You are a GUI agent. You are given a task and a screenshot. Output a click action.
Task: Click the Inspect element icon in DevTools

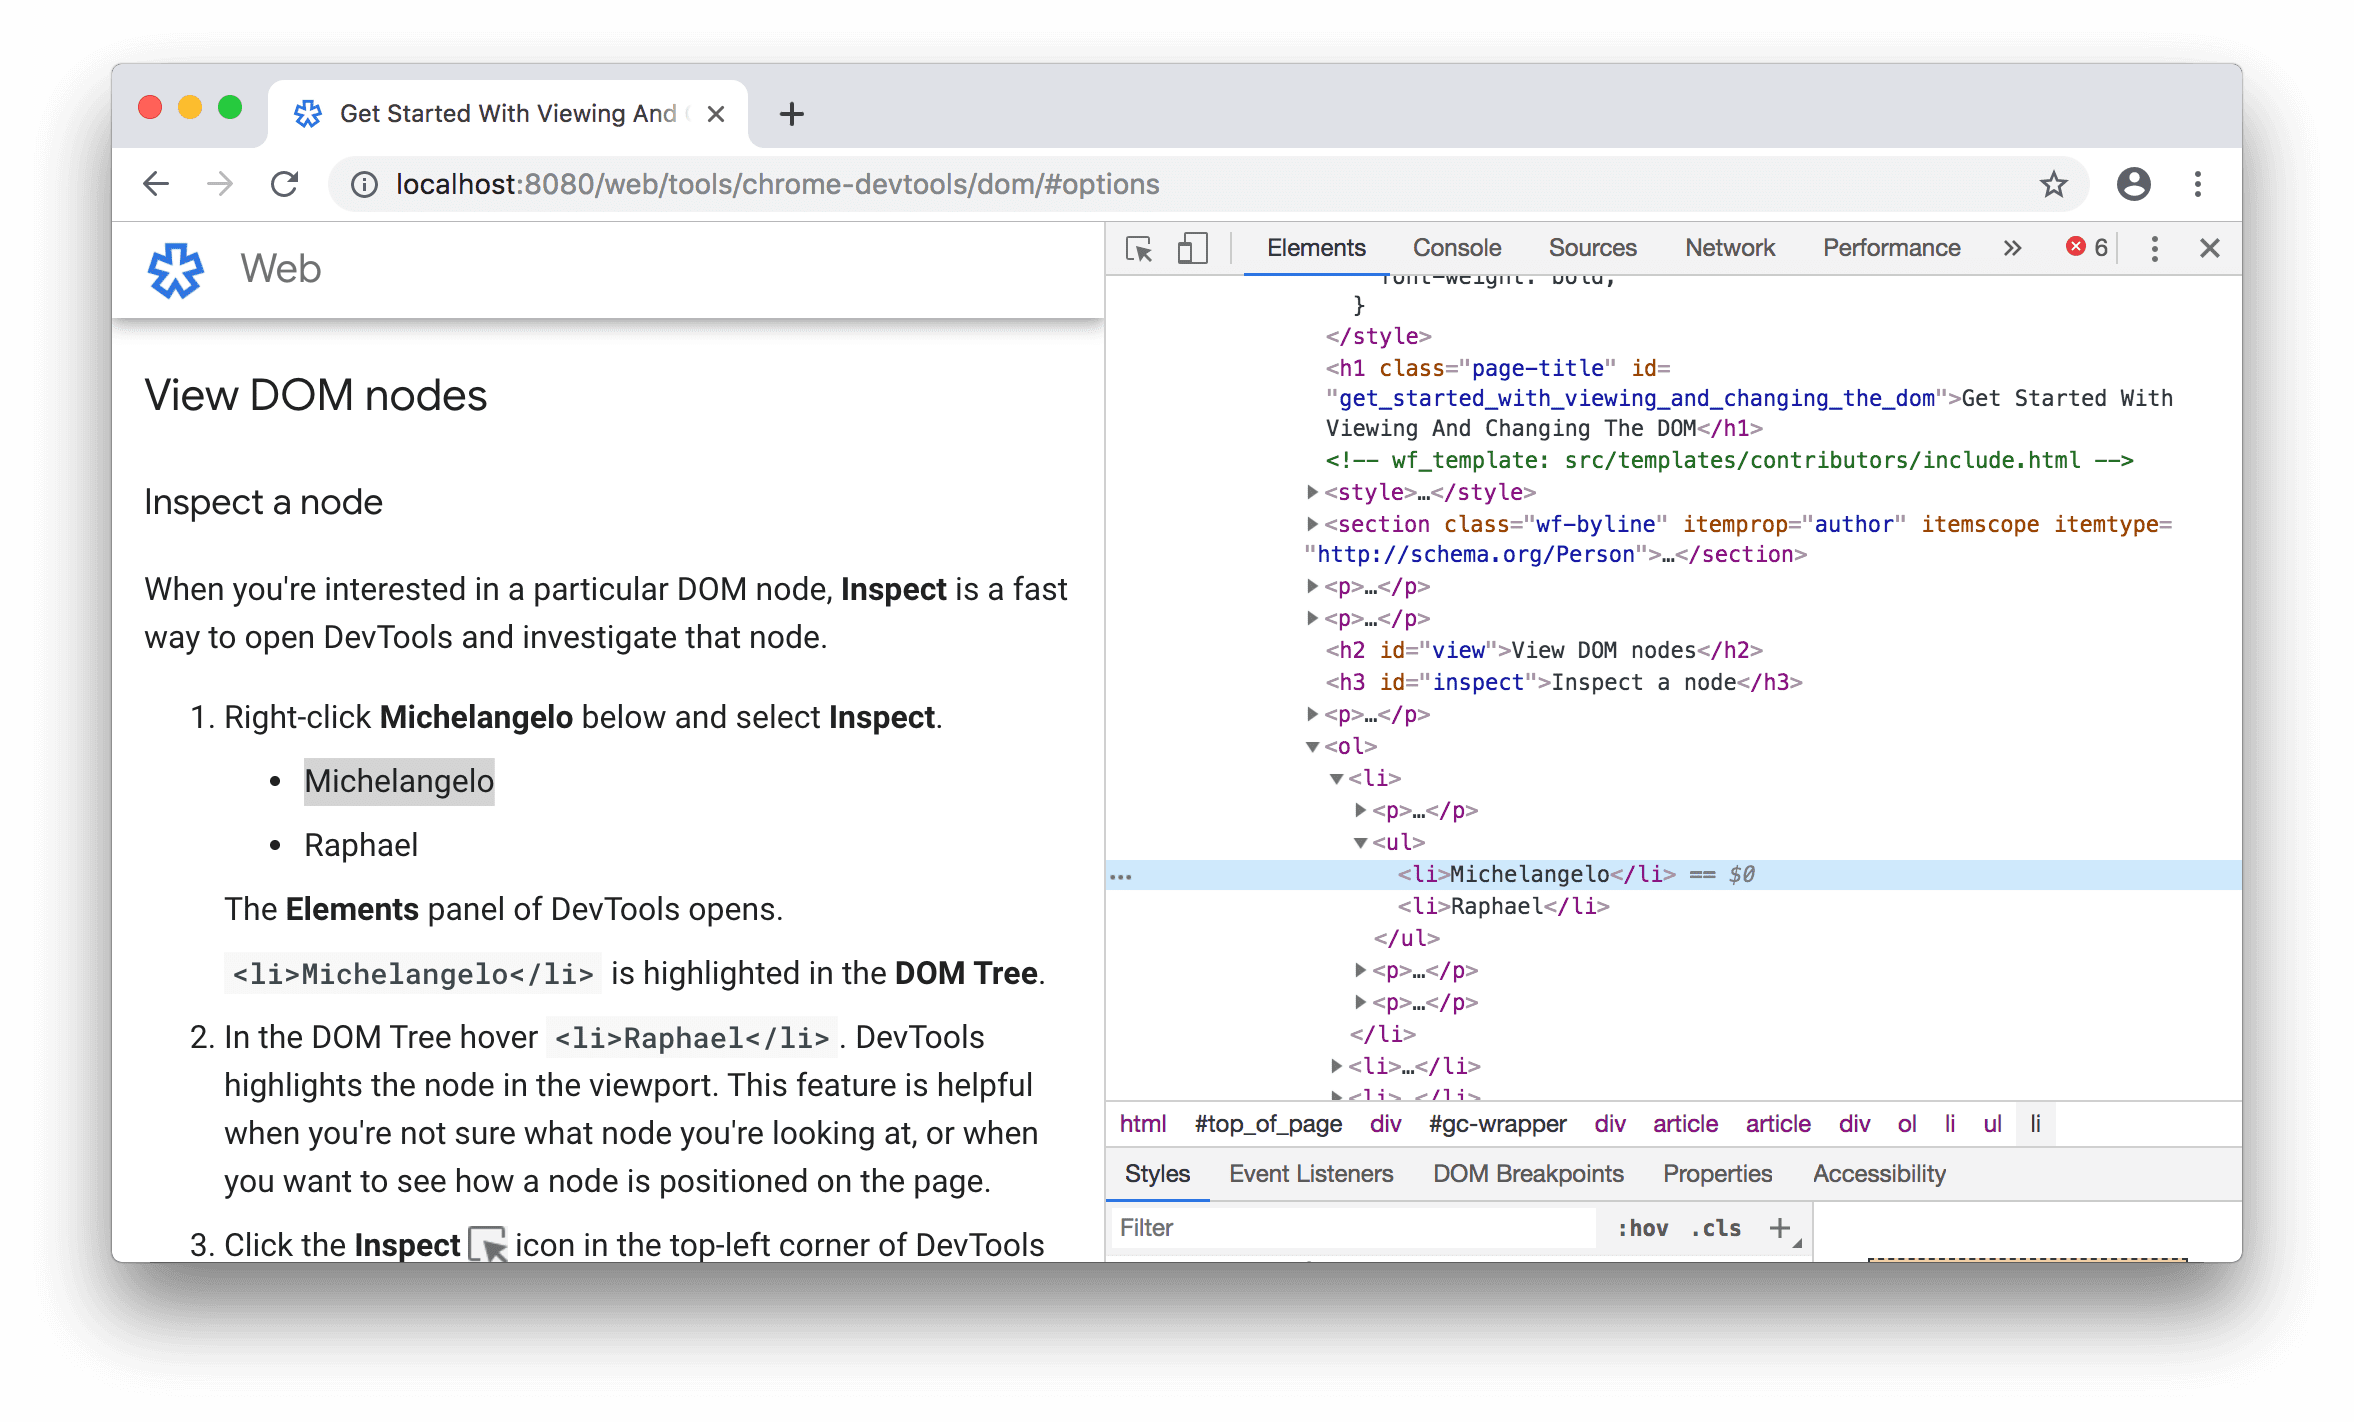[x=1140, y=247]
